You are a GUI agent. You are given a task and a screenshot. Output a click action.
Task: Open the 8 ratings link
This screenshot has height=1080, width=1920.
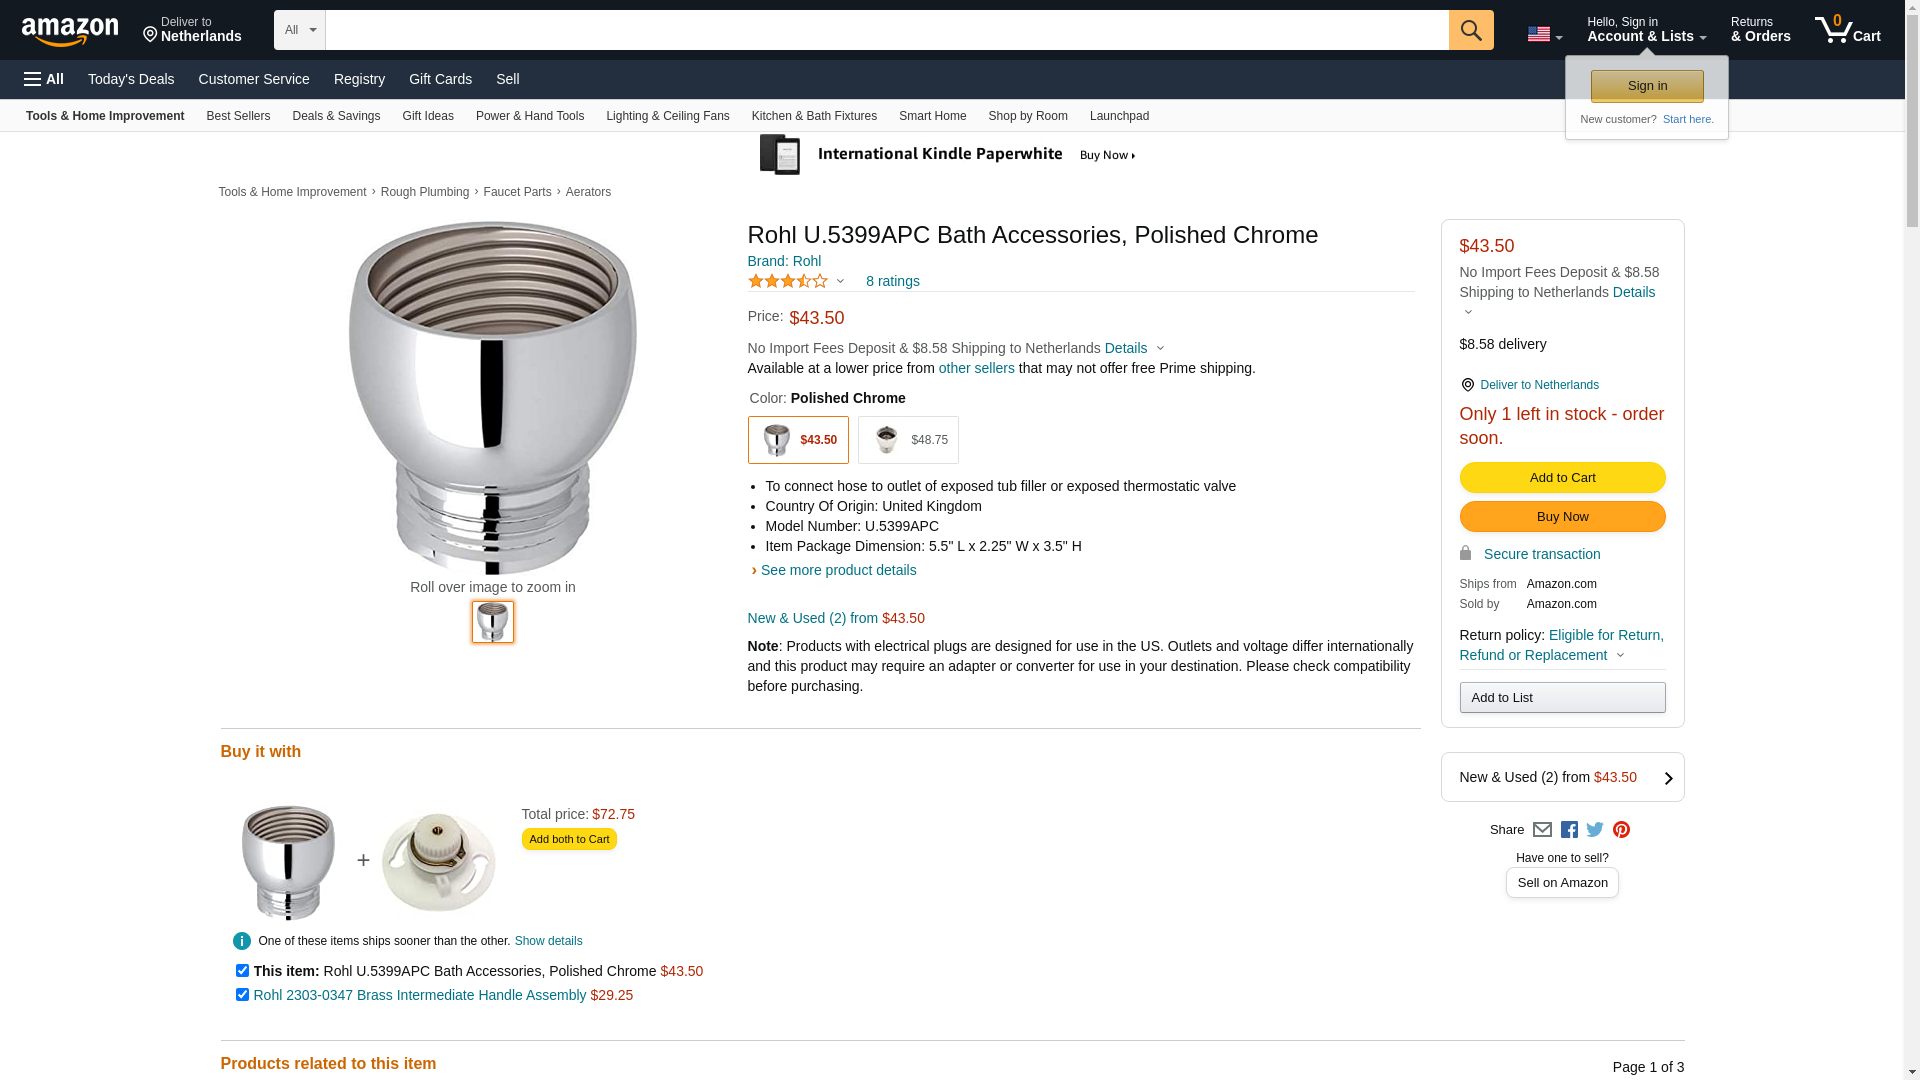(x=892, y=282)
